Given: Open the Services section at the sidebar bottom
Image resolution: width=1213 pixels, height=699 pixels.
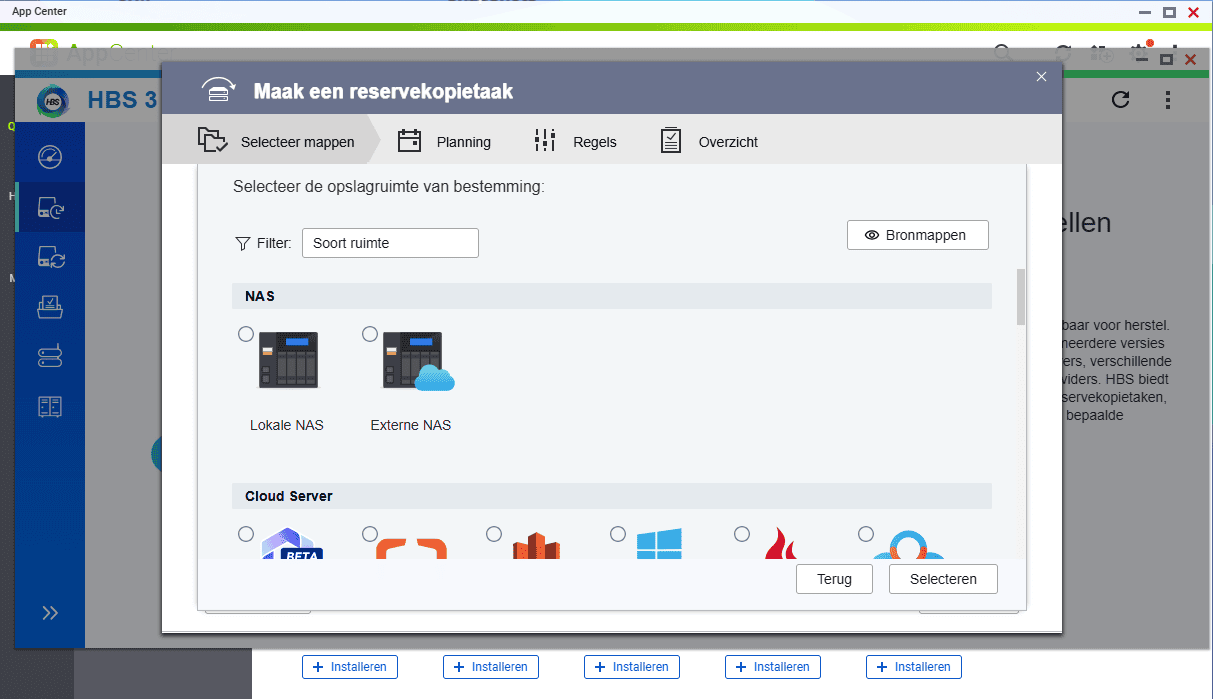Looking at the screenshot, I should click(x=52, y=406).
